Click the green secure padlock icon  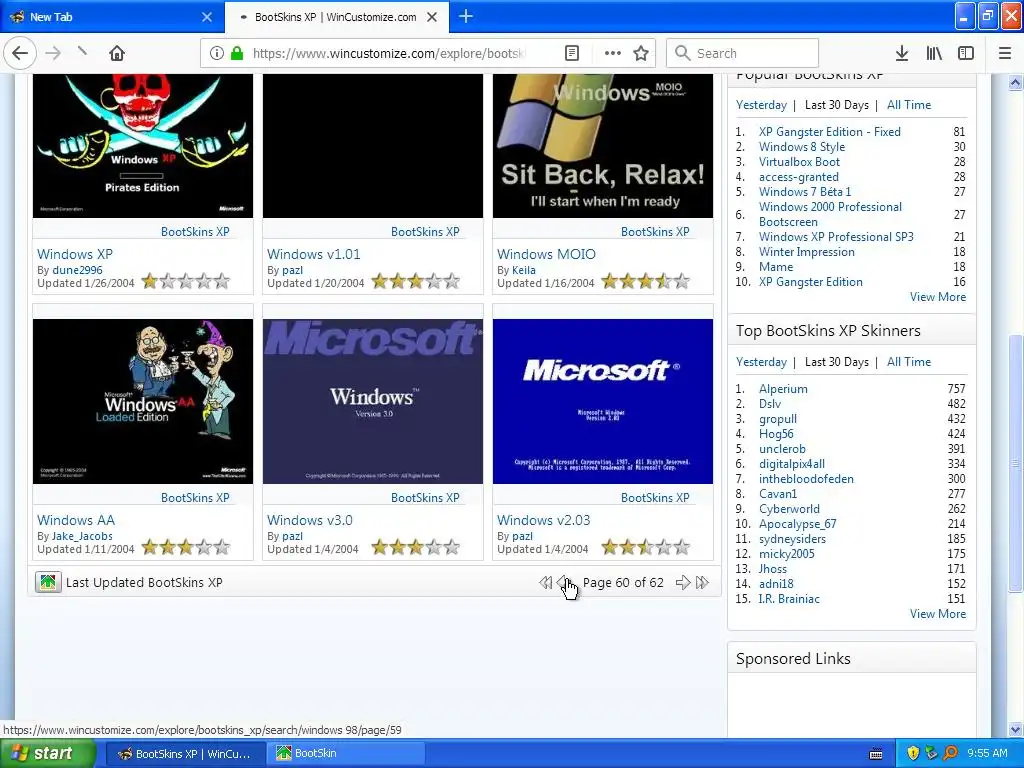point(236,53)
